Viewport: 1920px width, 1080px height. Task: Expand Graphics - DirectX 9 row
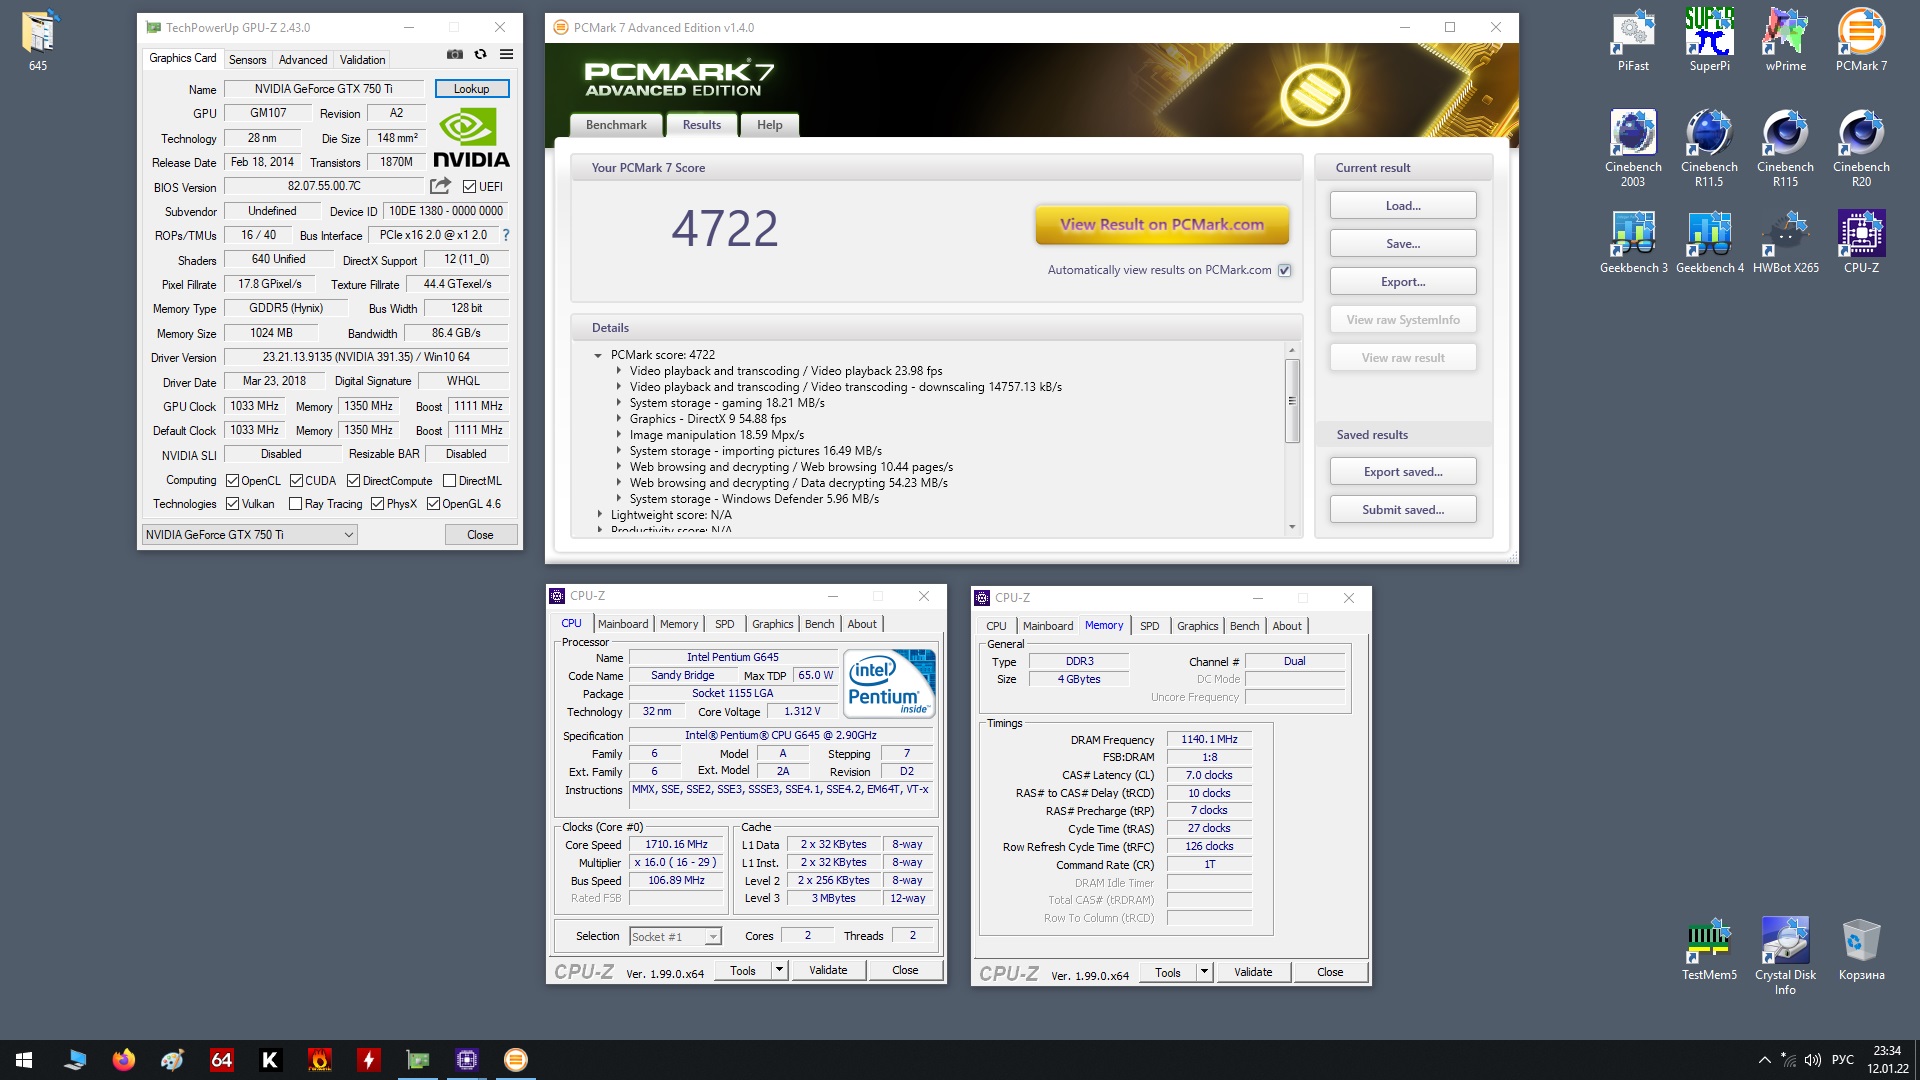[x=619, y=419]
